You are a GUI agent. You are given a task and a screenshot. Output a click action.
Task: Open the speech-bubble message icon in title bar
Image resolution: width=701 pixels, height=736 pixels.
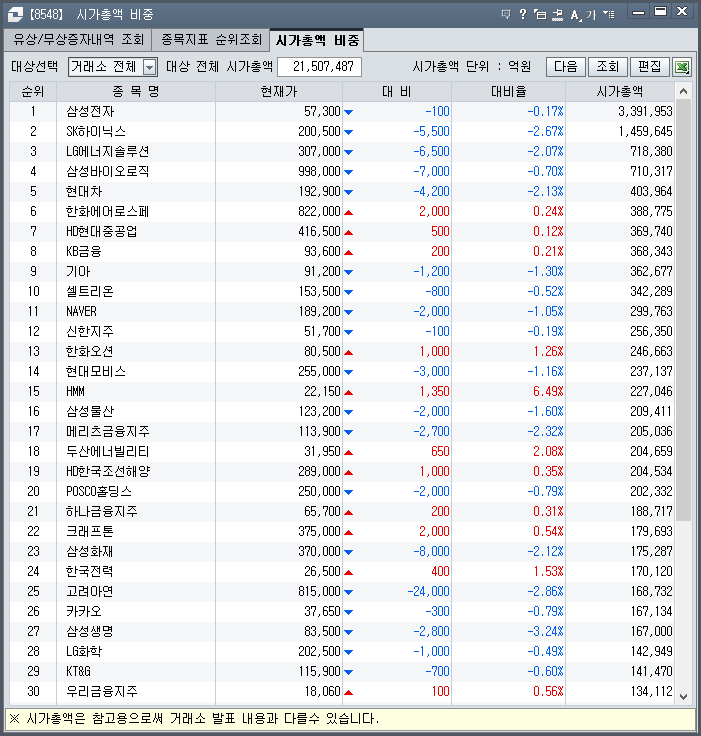(506, 14)
